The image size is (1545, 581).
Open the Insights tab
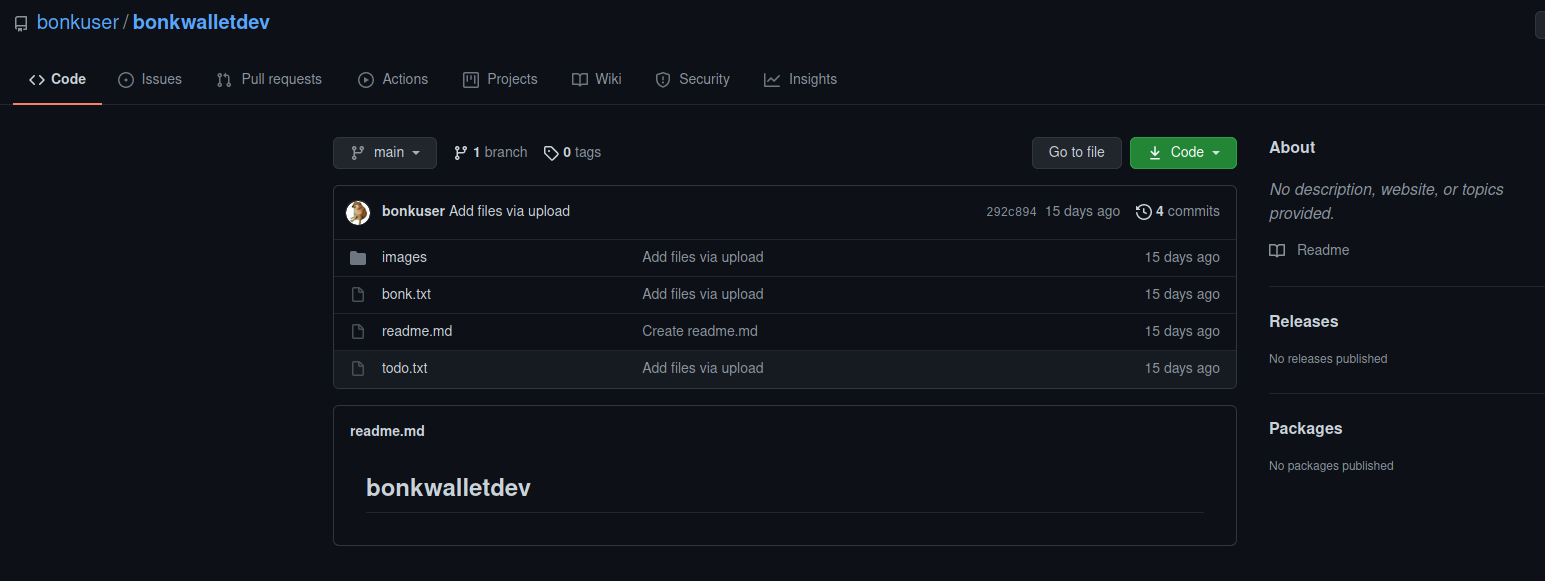tap(800, 79)
